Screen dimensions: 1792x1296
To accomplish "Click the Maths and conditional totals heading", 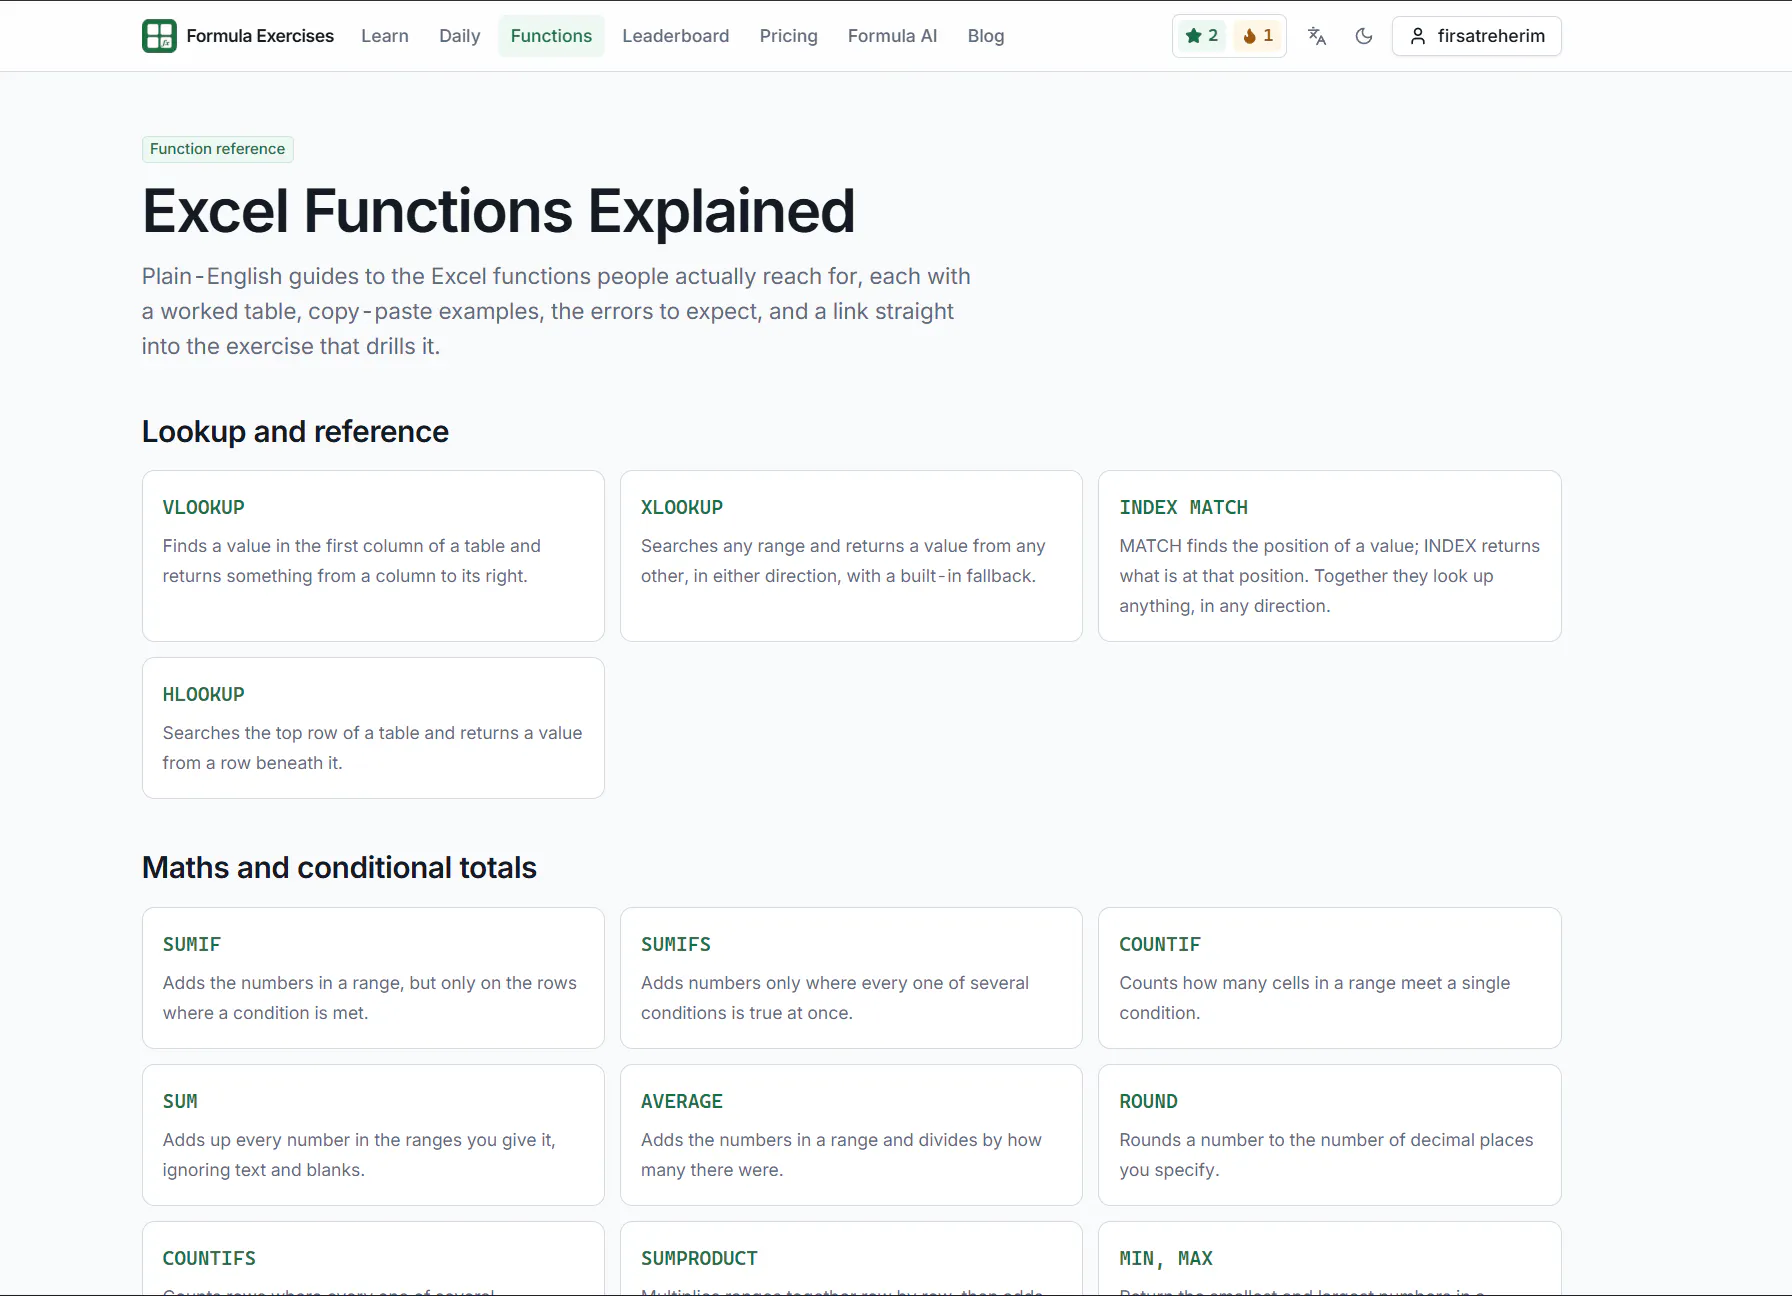I will 339,867.
